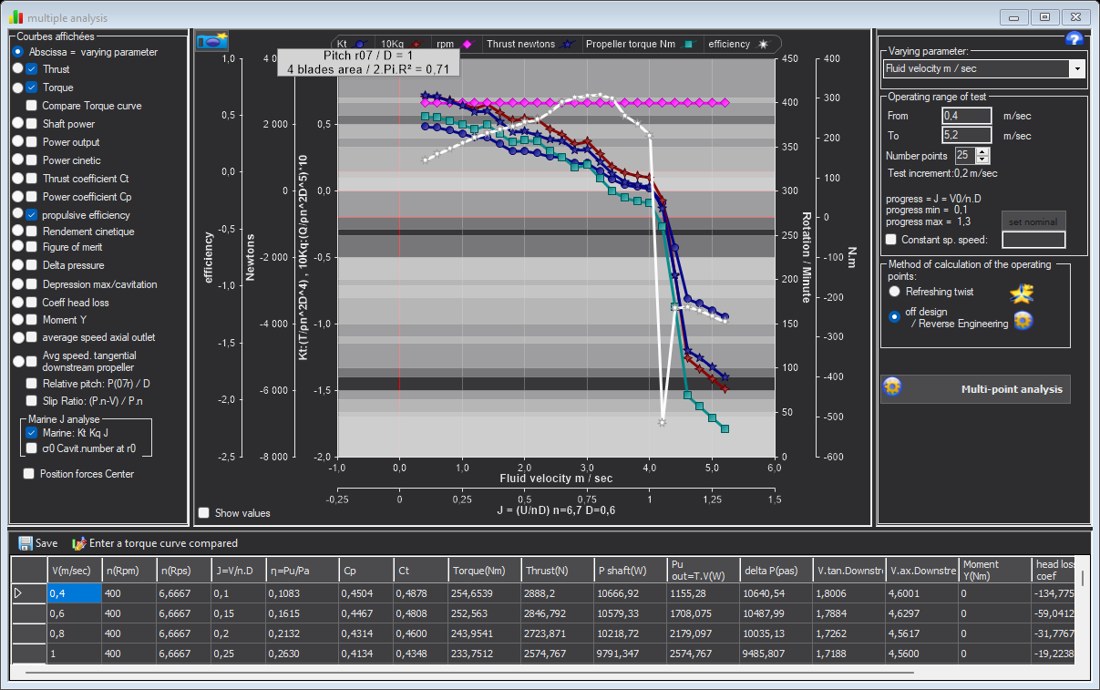Click the cell value 254,6539

pyautogui.click(x=485, y=593)
